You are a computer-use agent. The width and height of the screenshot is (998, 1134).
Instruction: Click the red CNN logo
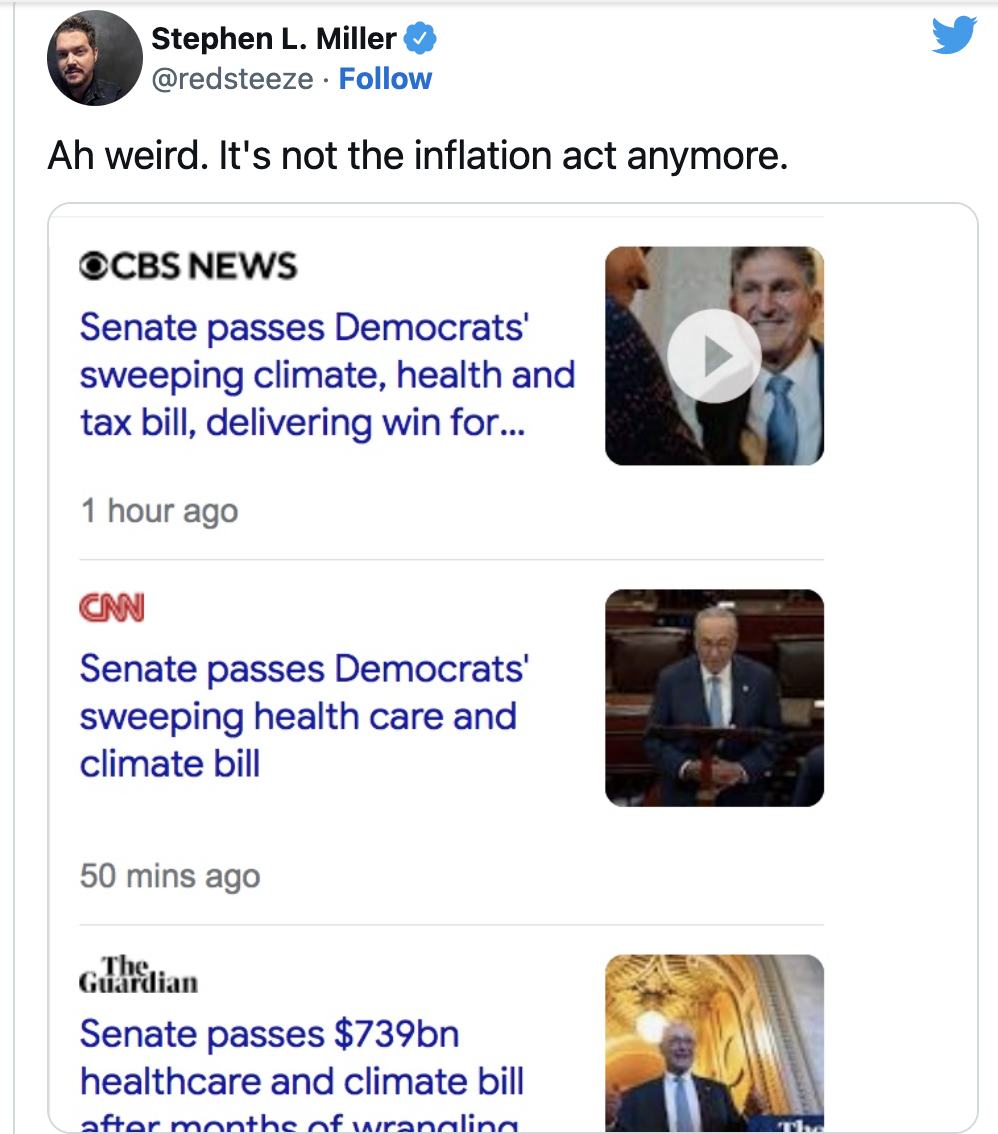(x=112, y=608)
